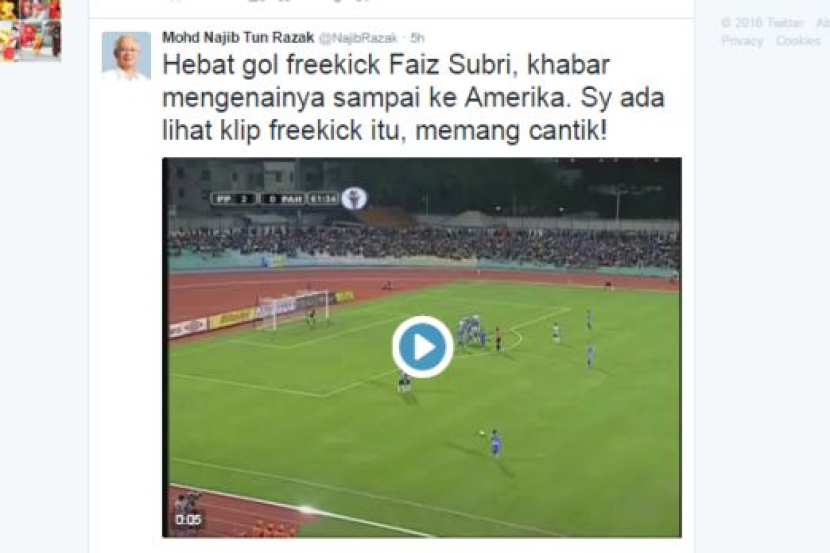
Task: Click the trophy logo beside the scoreboard
Action: click(354, 198)
